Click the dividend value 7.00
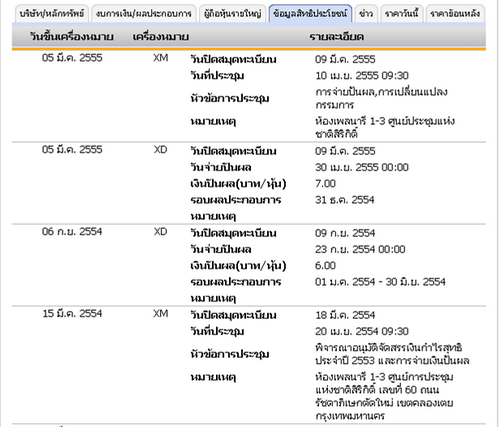 coord(325,184)
